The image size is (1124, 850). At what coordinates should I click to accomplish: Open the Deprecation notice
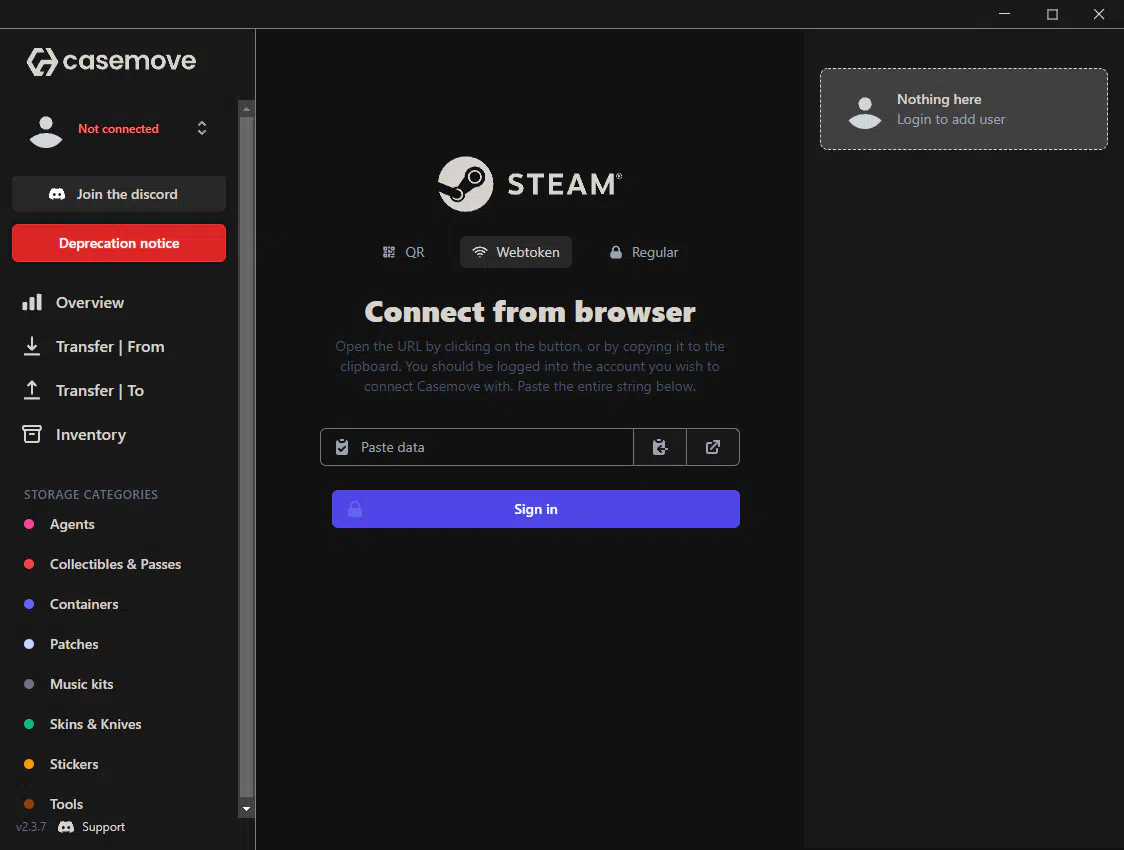coord(119,243)
